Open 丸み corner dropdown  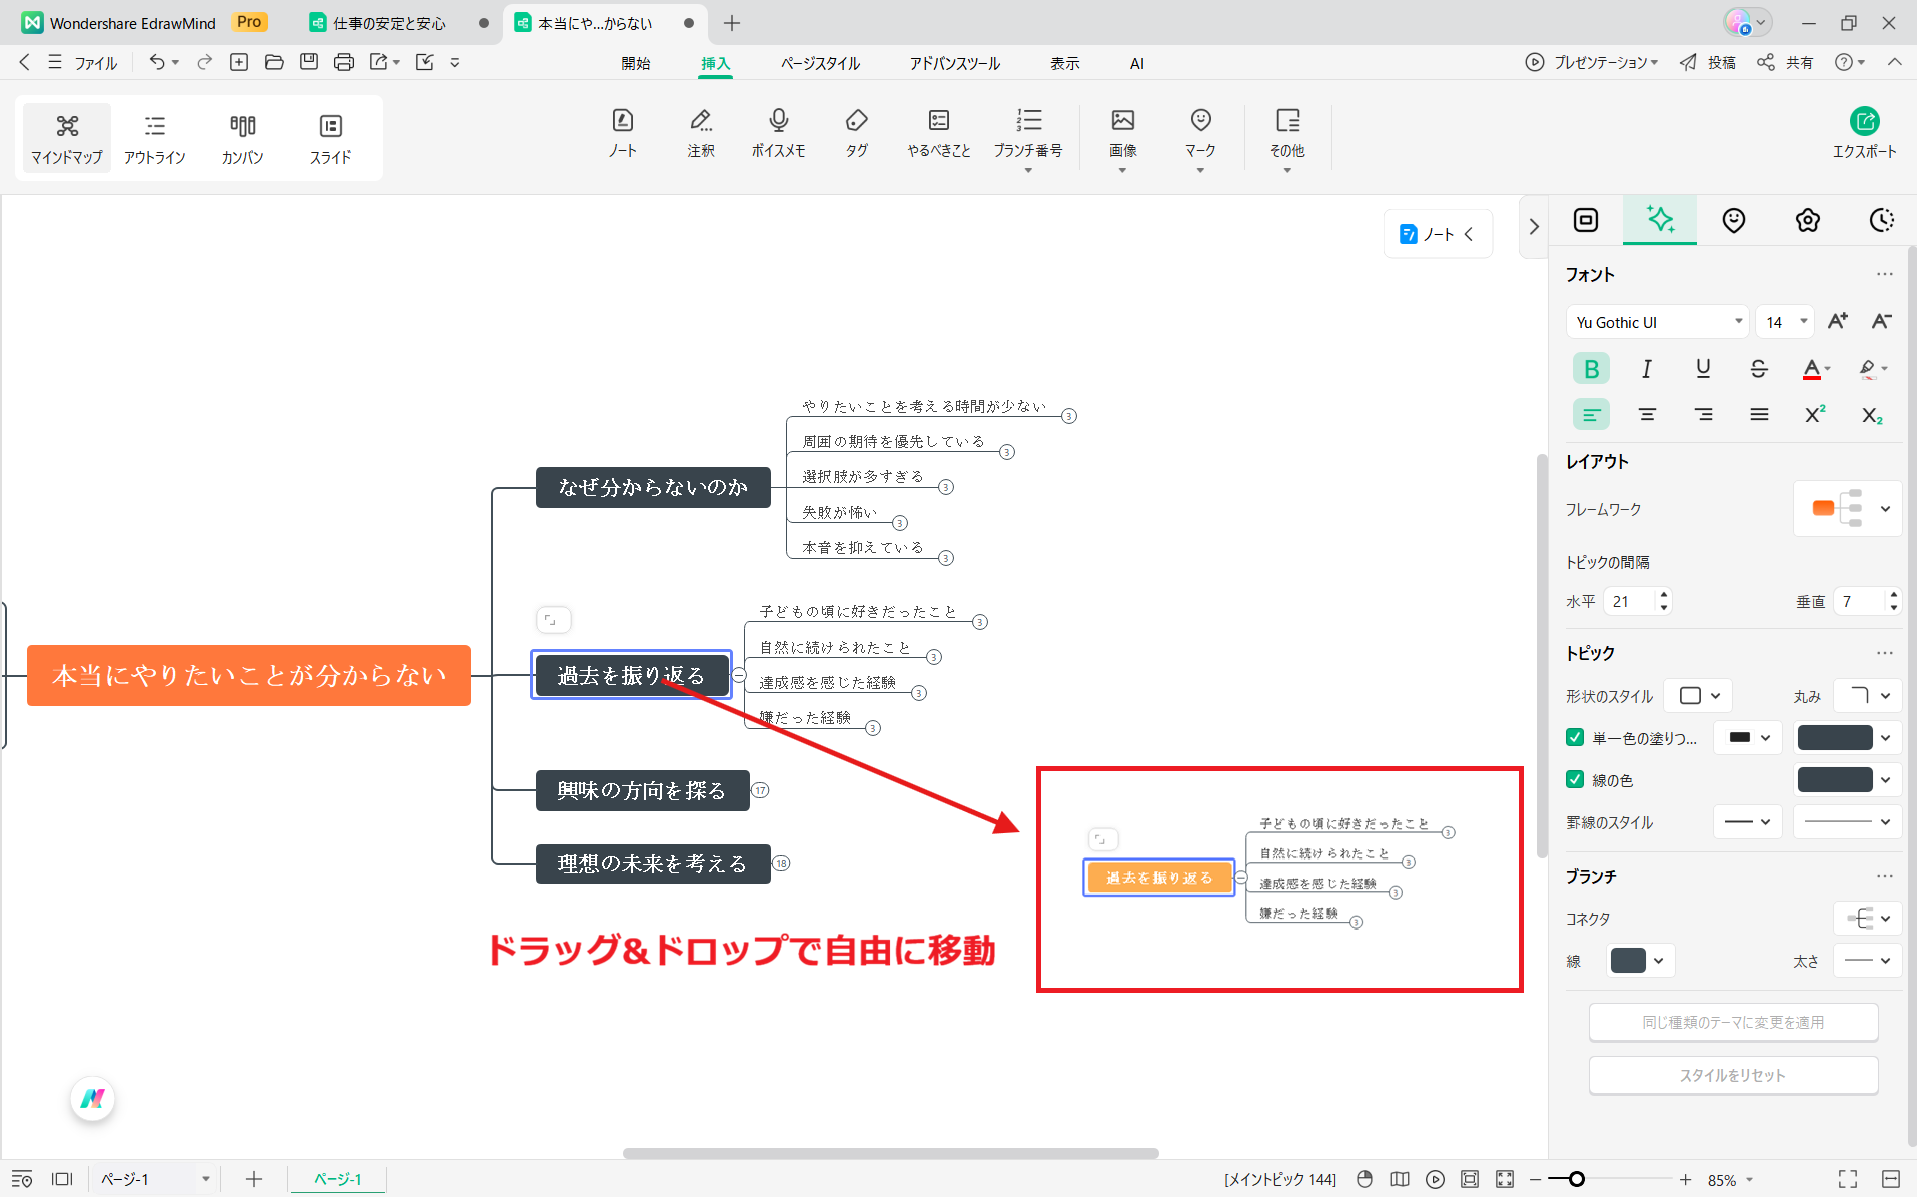1868,695
